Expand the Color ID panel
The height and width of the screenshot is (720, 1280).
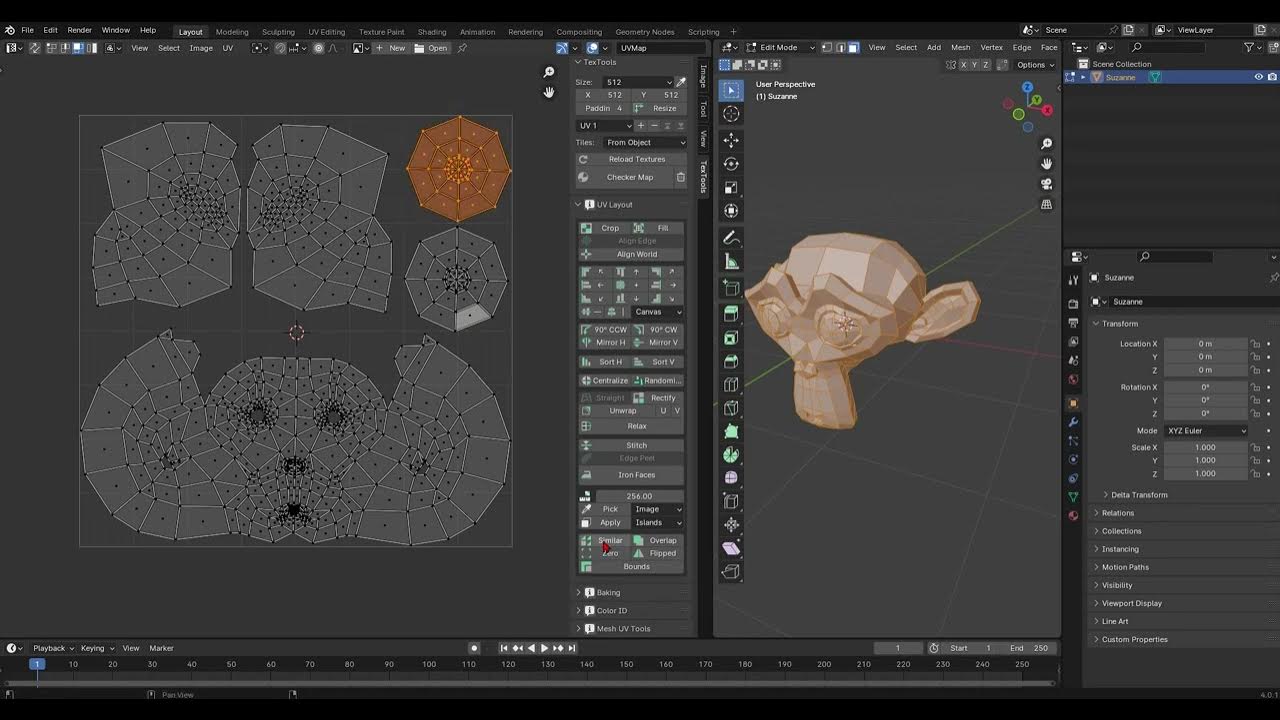[611, 611]
